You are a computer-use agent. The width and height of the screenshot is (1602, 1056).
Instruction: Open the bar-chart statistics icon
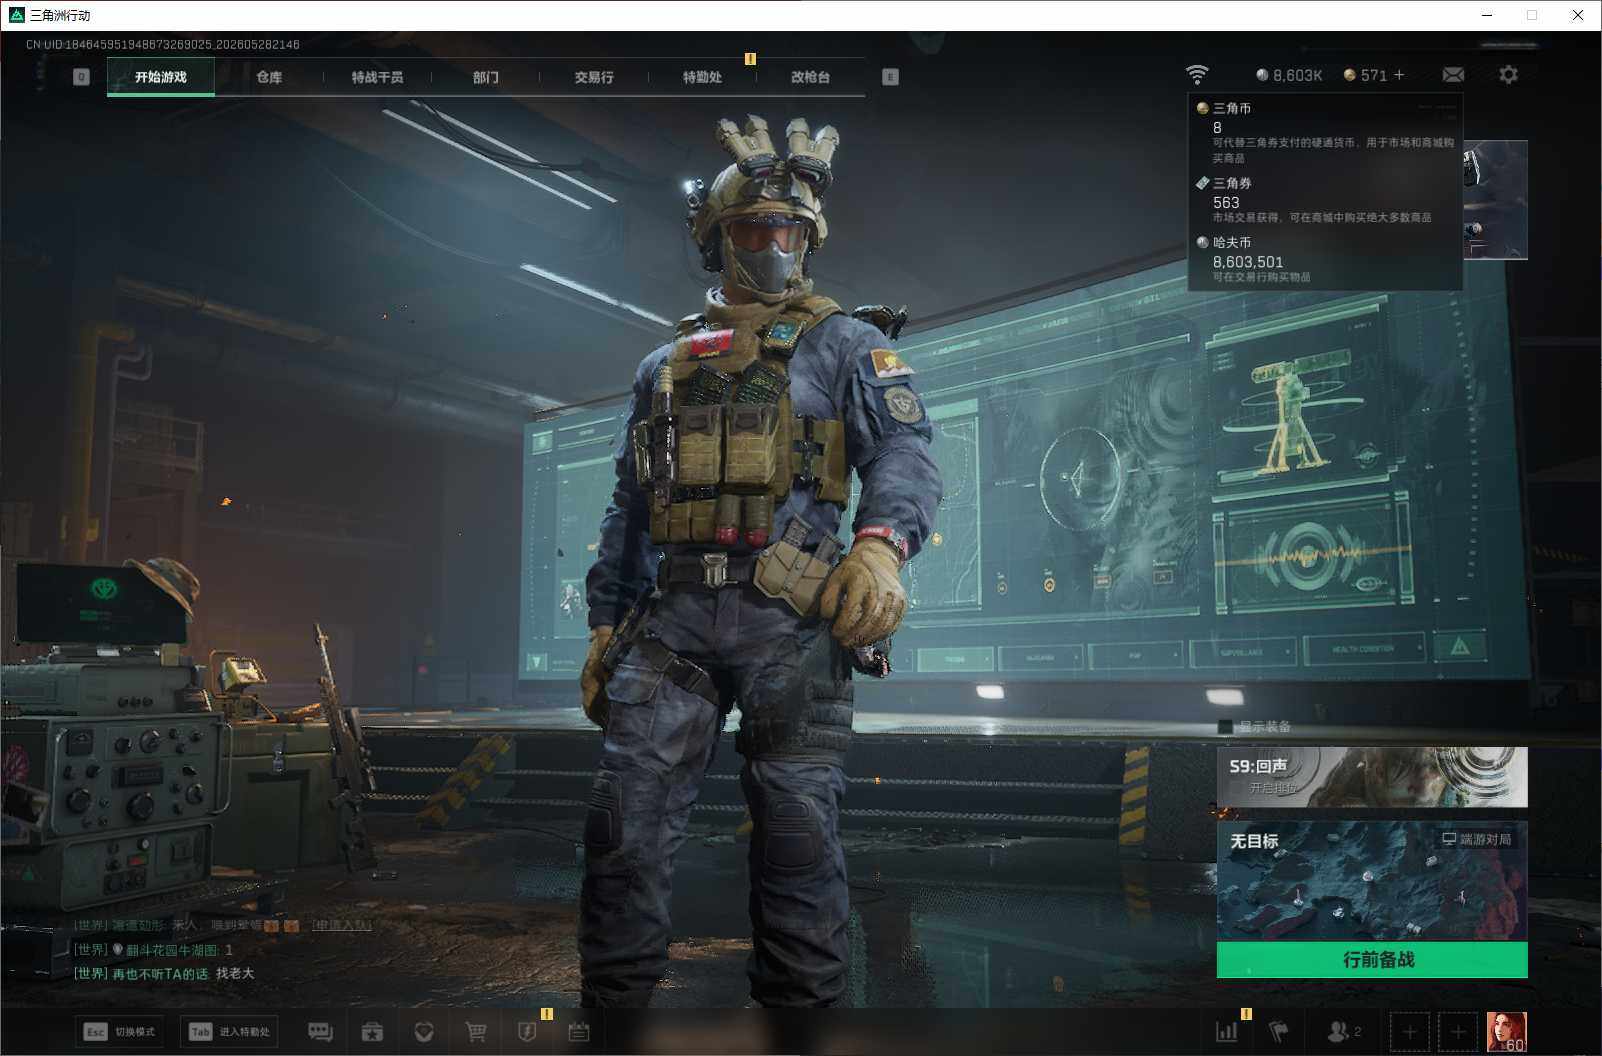[x=1227, y=1031]
